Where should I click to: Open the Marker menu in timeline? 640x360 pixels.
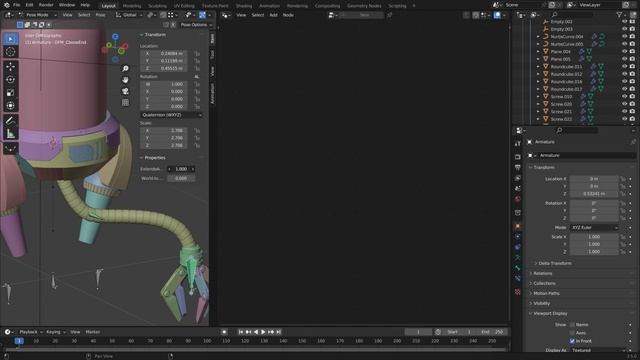(93, 332)
